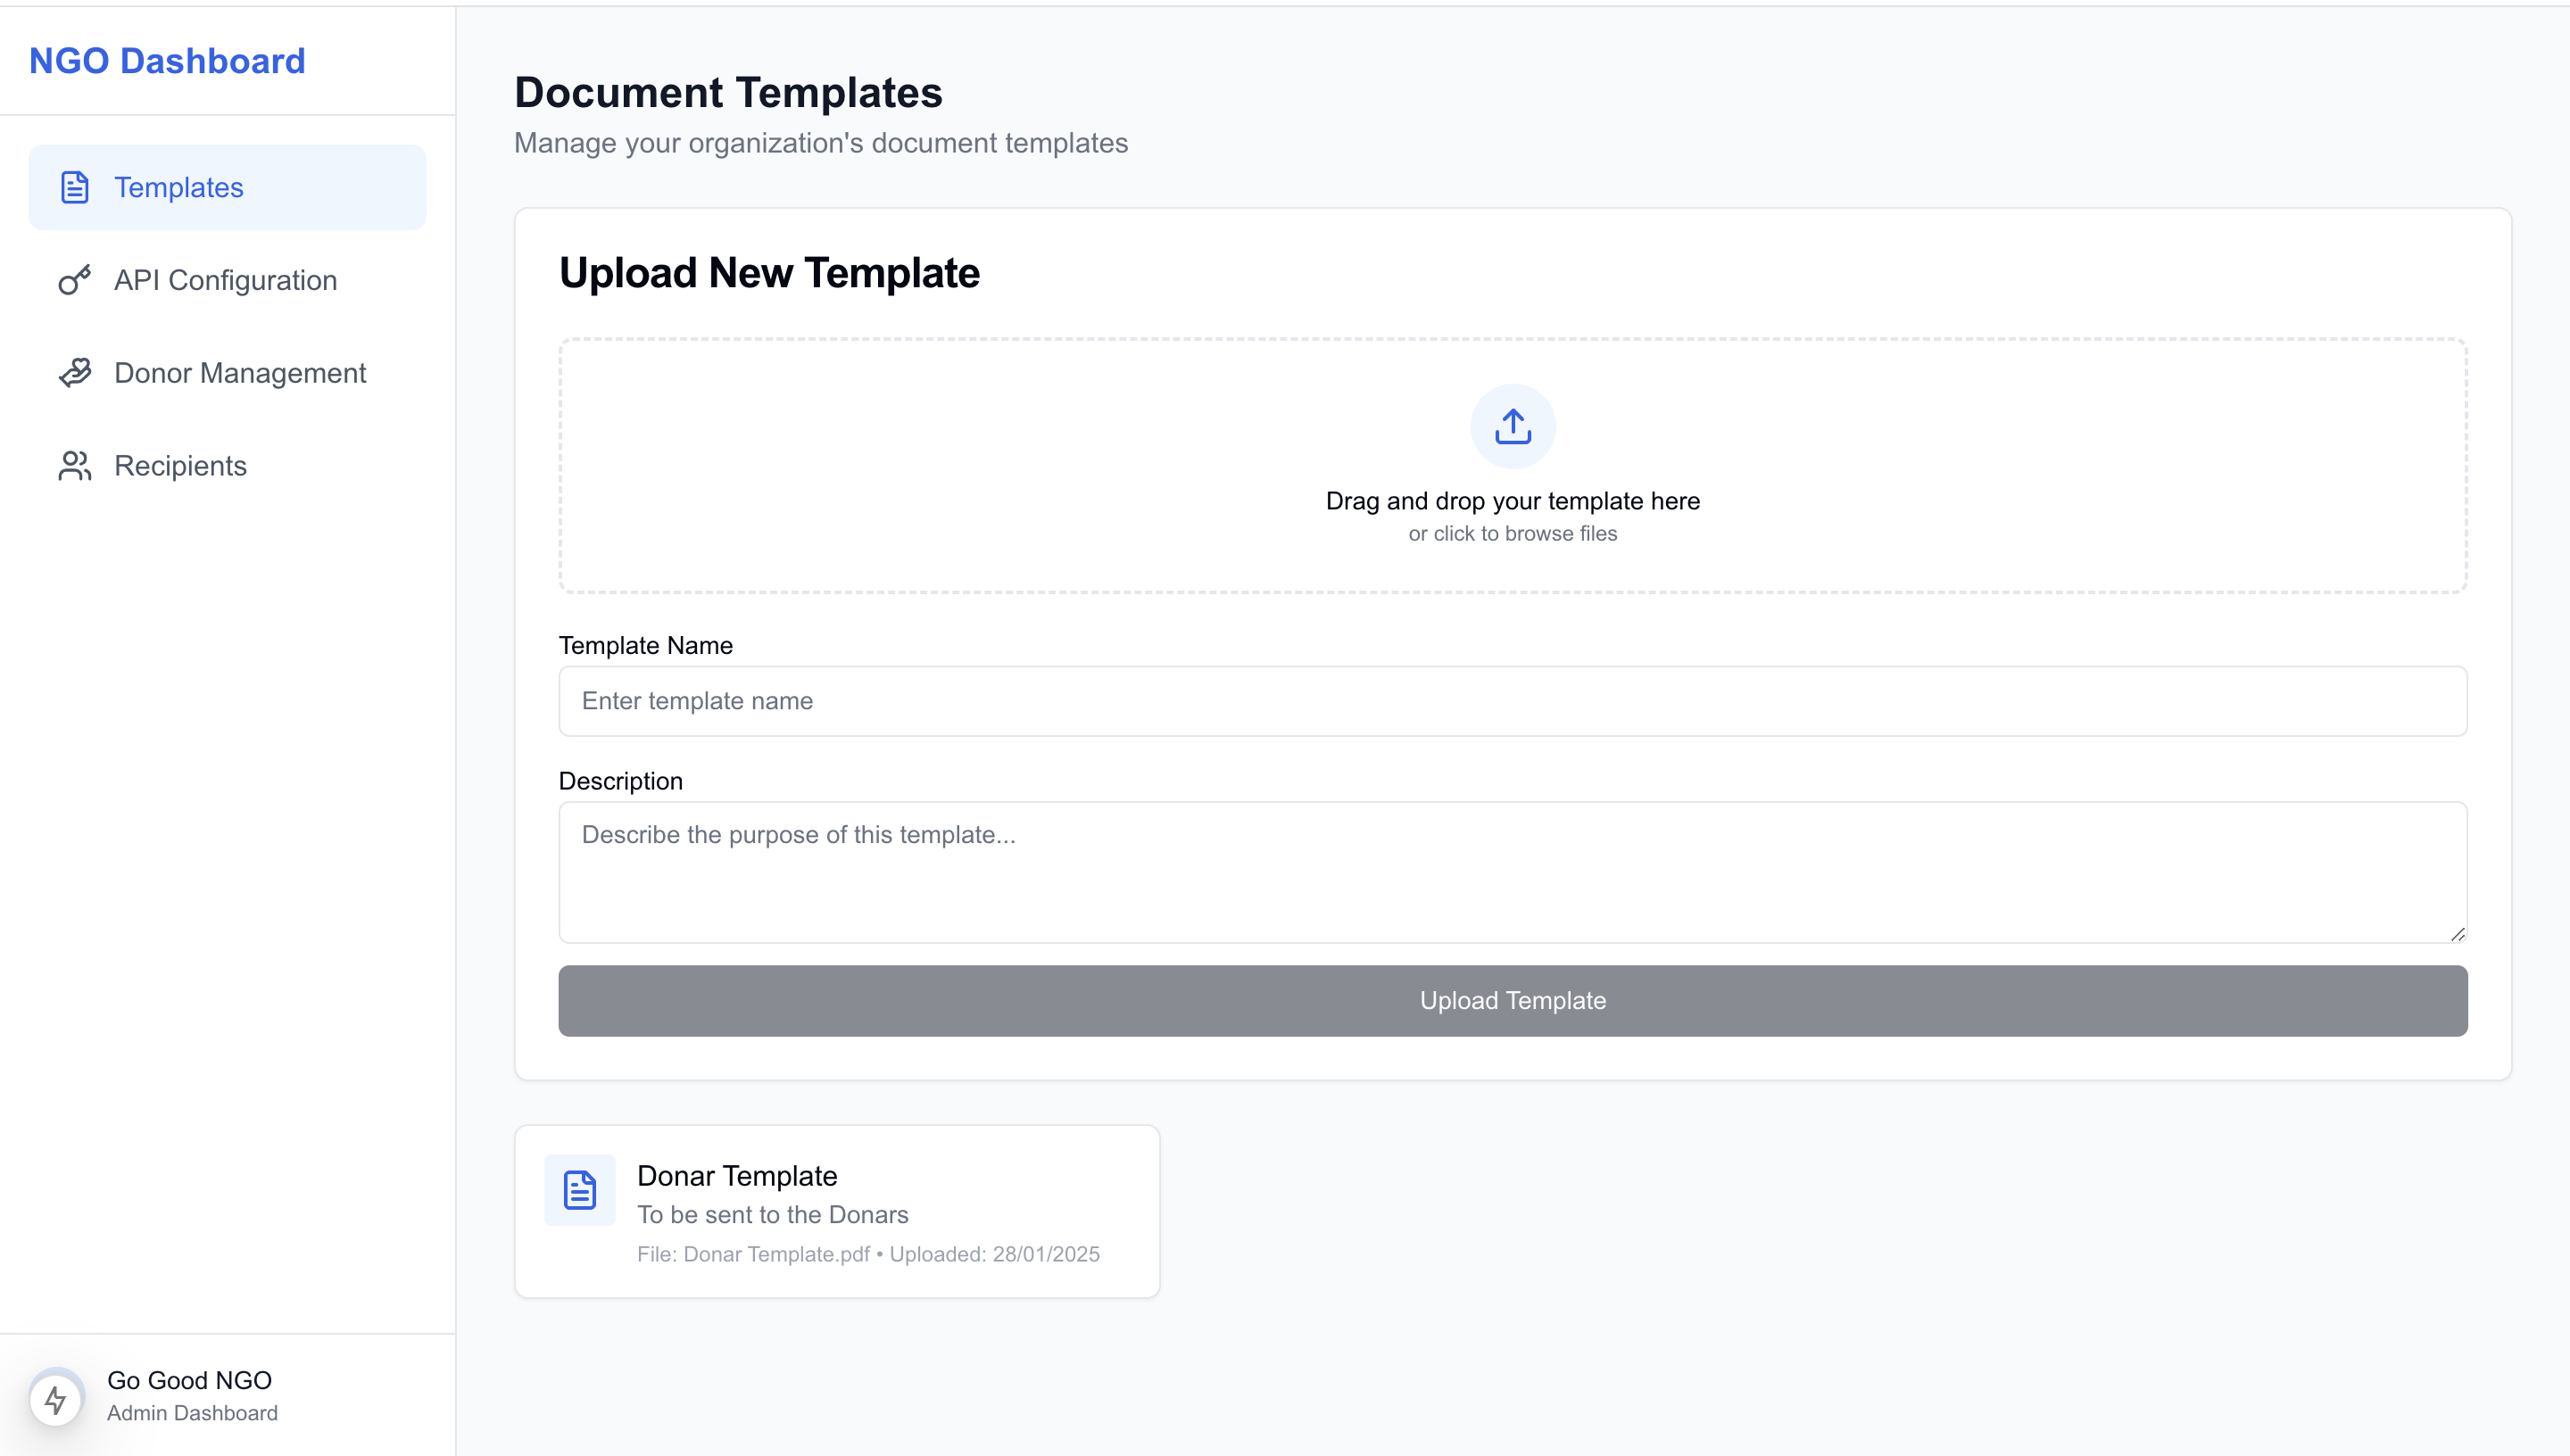Click the Donar Template file icon
Image resolution: width=2570 pixels, height=1456 pixels.
coord(580,1190)
